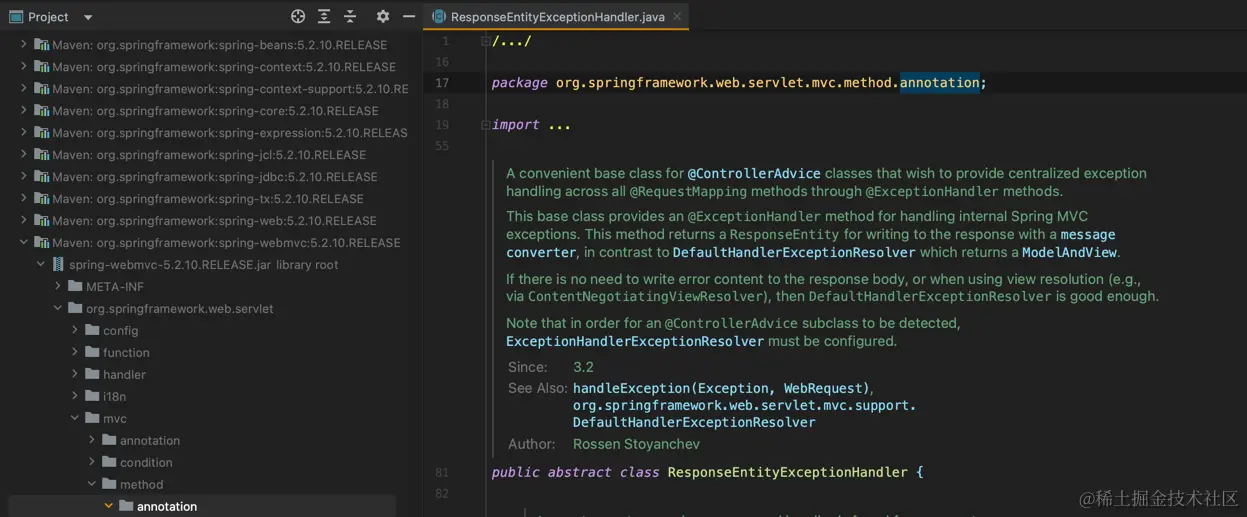Collapse org.springframework.web.servlet package
Viewport: 1247px width, 517px height.
[x=58, y=308]
